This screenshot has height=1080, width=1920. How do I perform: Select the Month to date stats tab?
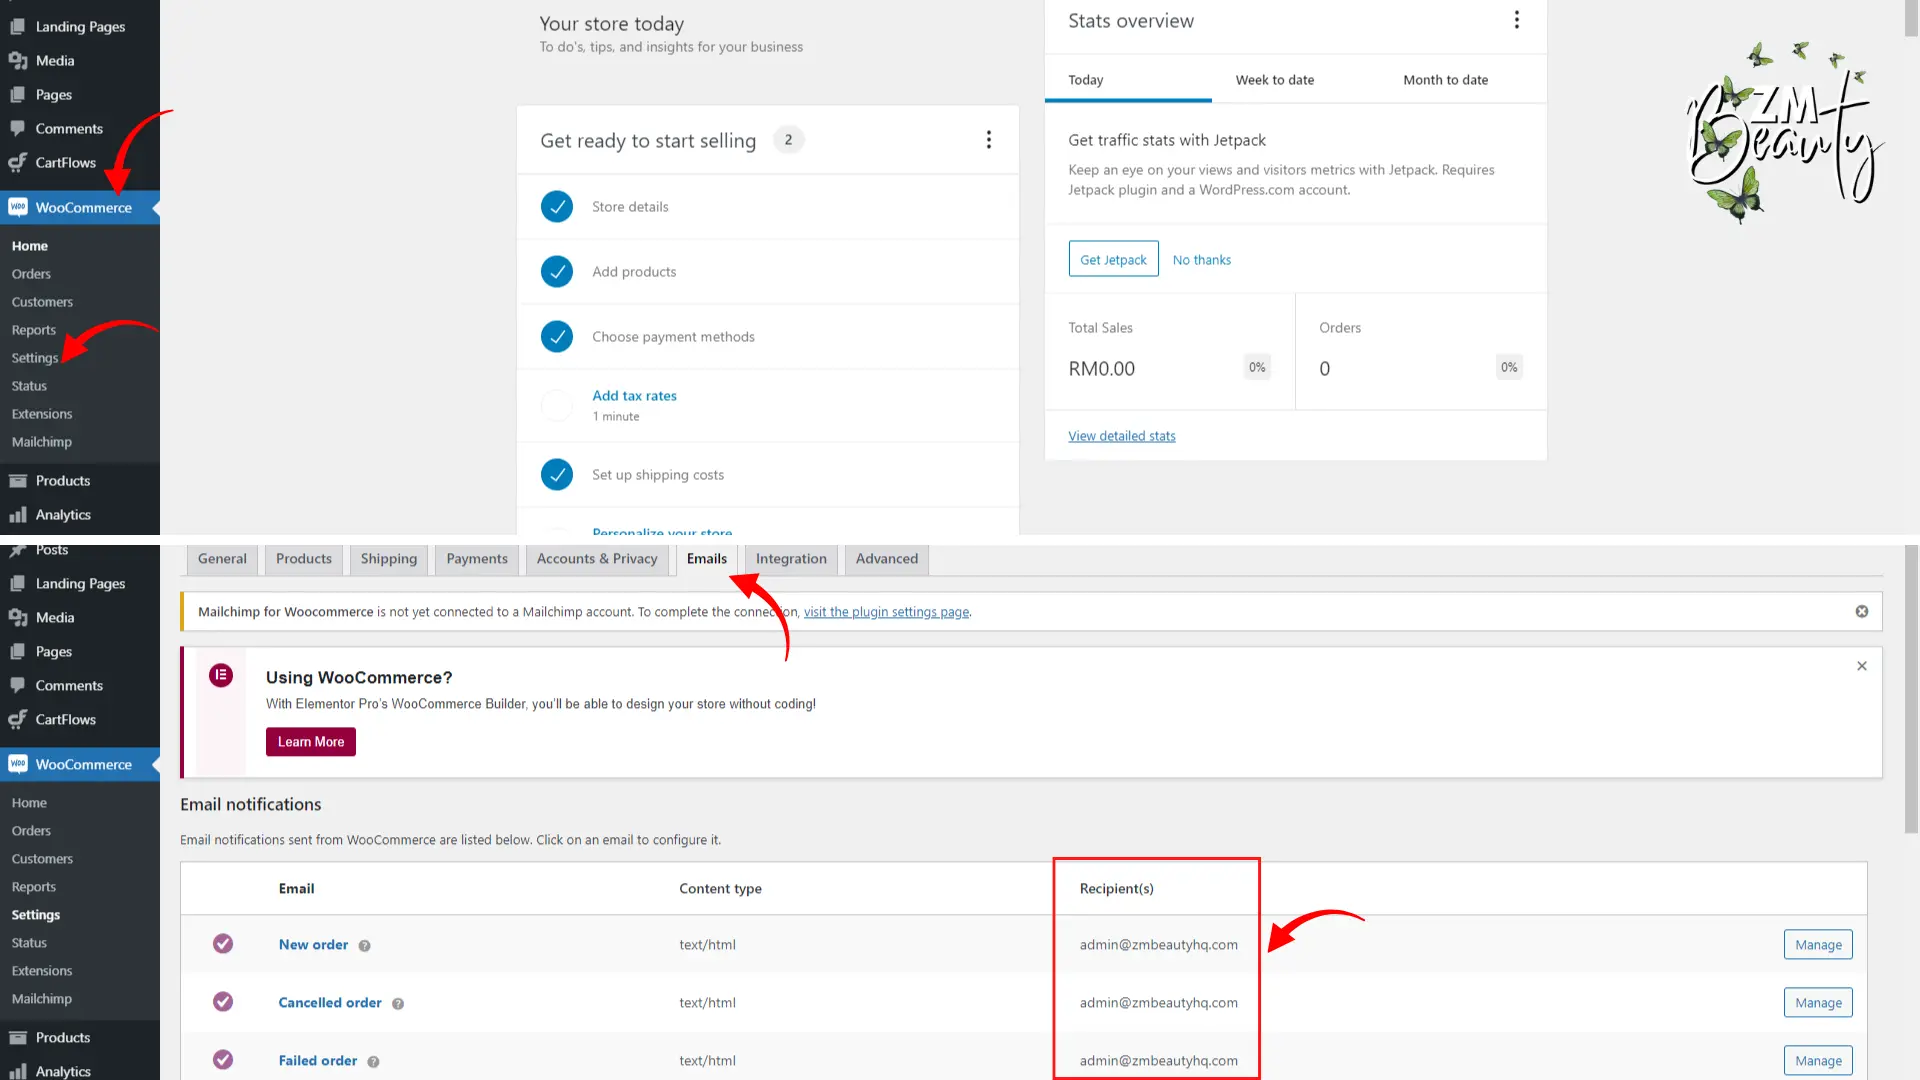coord(1446,80)
